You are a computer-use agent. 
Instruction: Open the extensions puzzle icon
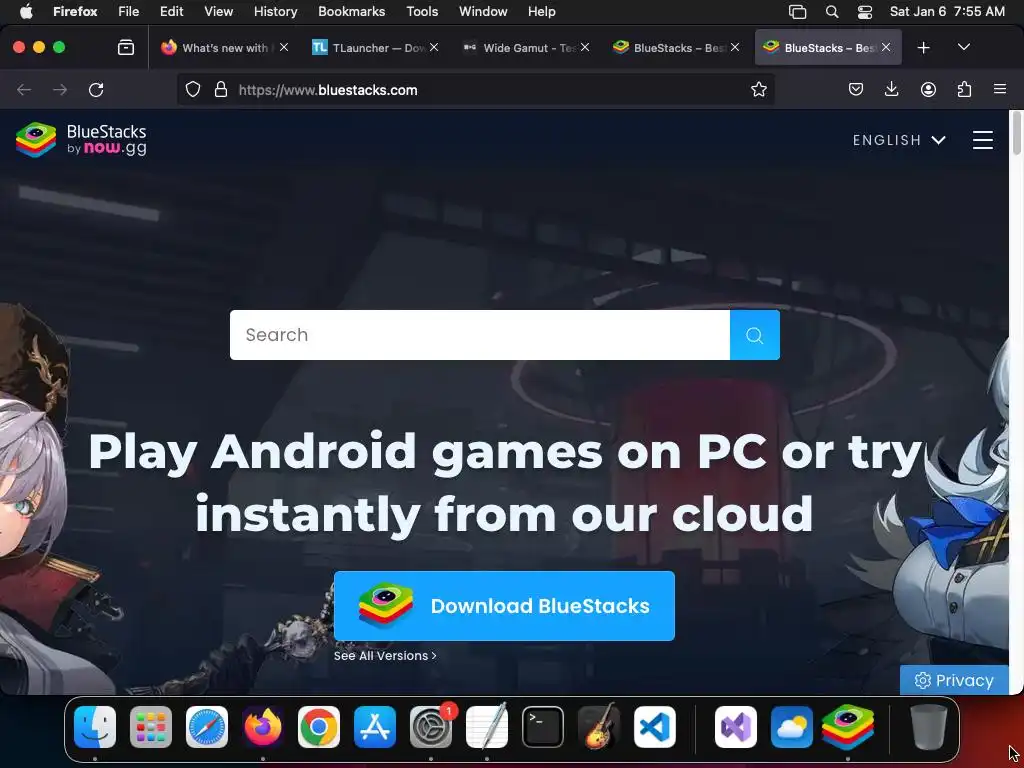pyautogui.click(x=964, y=89)
